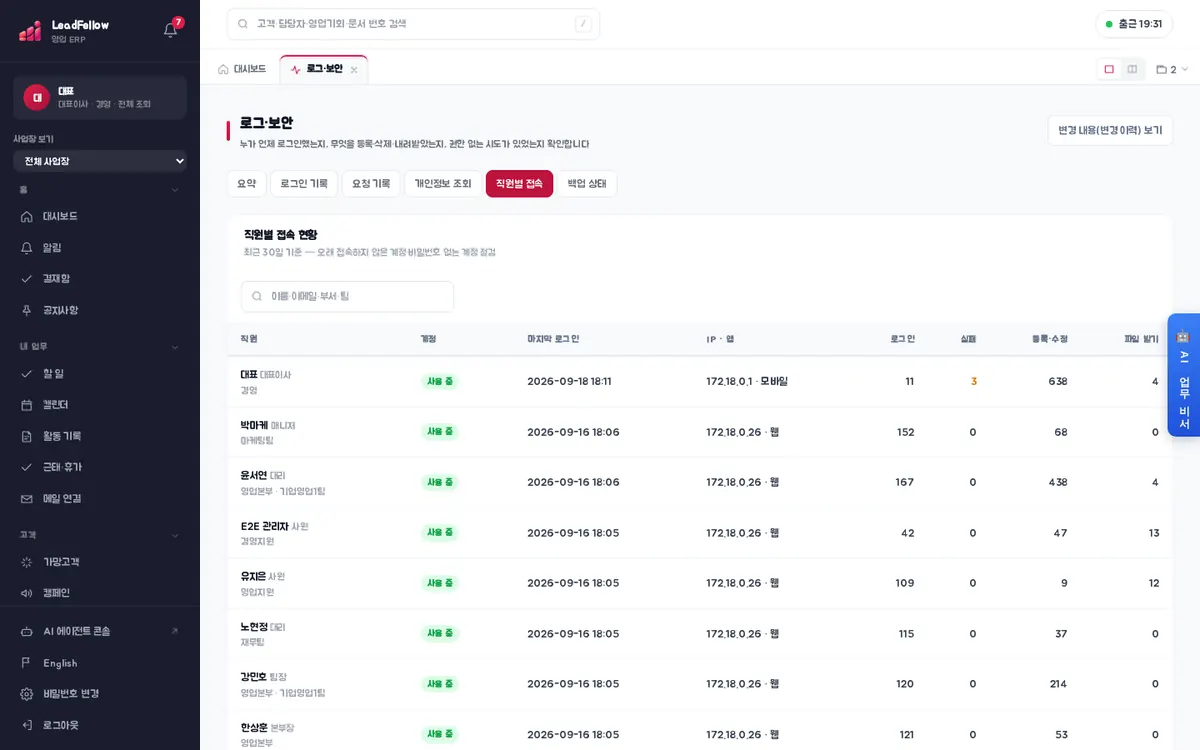Open 근태·휴가 in the sidebar
Viewport: 1200px width, 750px height.
pos(100,467)
